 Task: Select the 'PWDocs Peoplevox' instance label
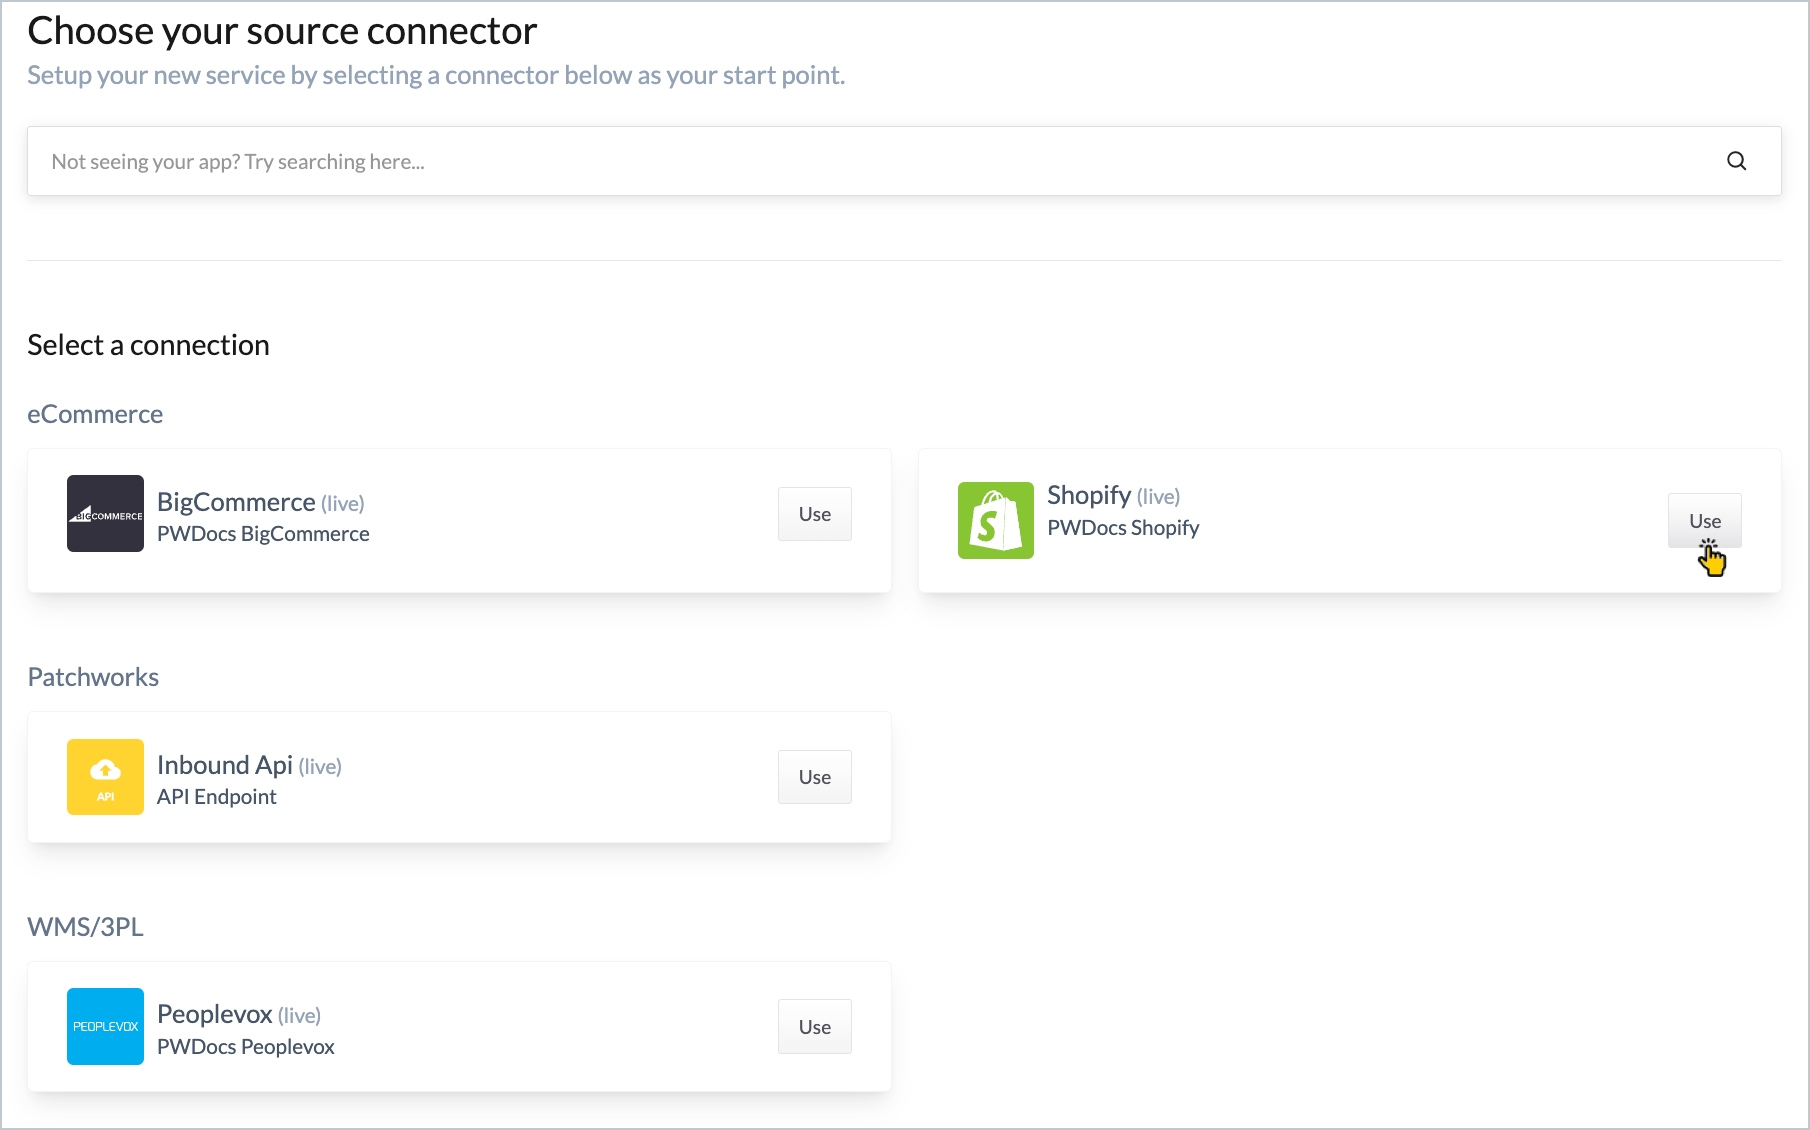pyautogui.click(x=245, y=1047)
